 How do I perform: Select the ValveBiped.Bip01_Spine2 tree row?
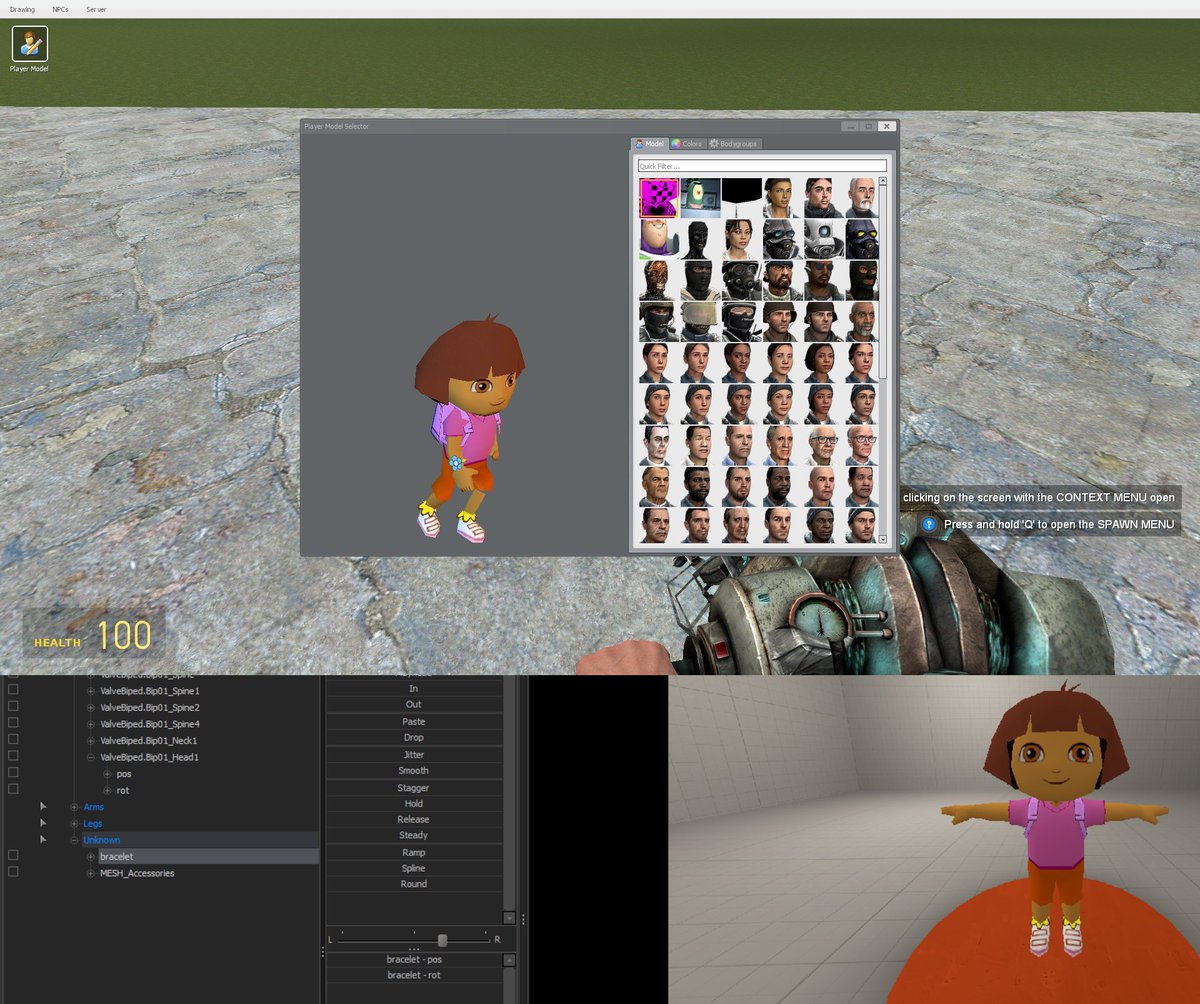[149, 707]
